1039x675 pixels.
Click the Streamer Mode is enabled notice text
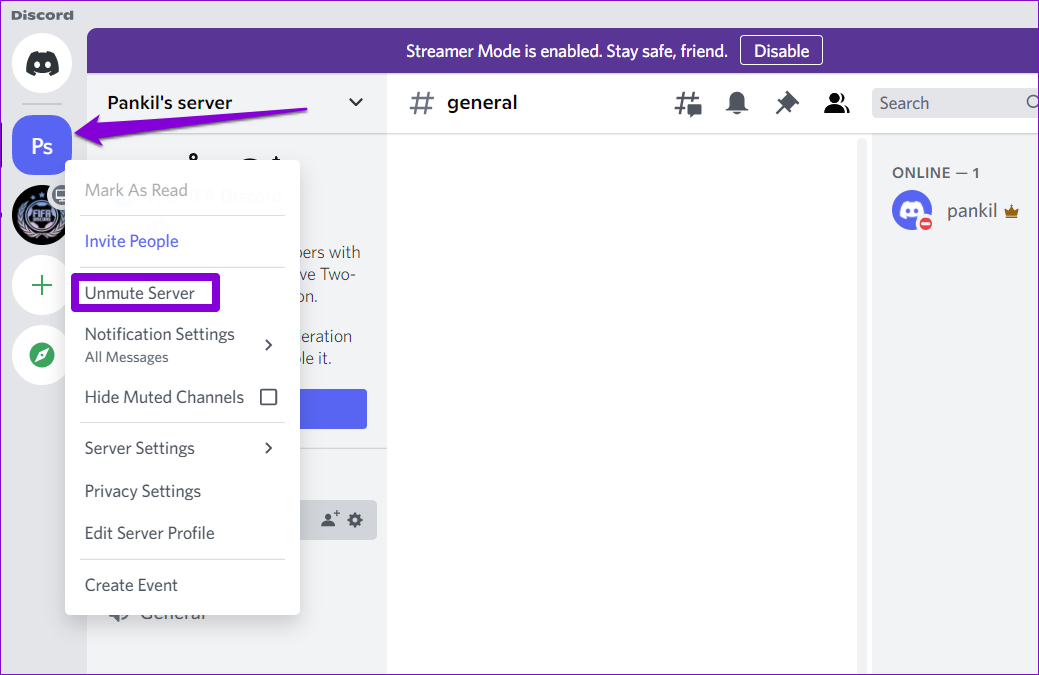(x=567, y=51)
